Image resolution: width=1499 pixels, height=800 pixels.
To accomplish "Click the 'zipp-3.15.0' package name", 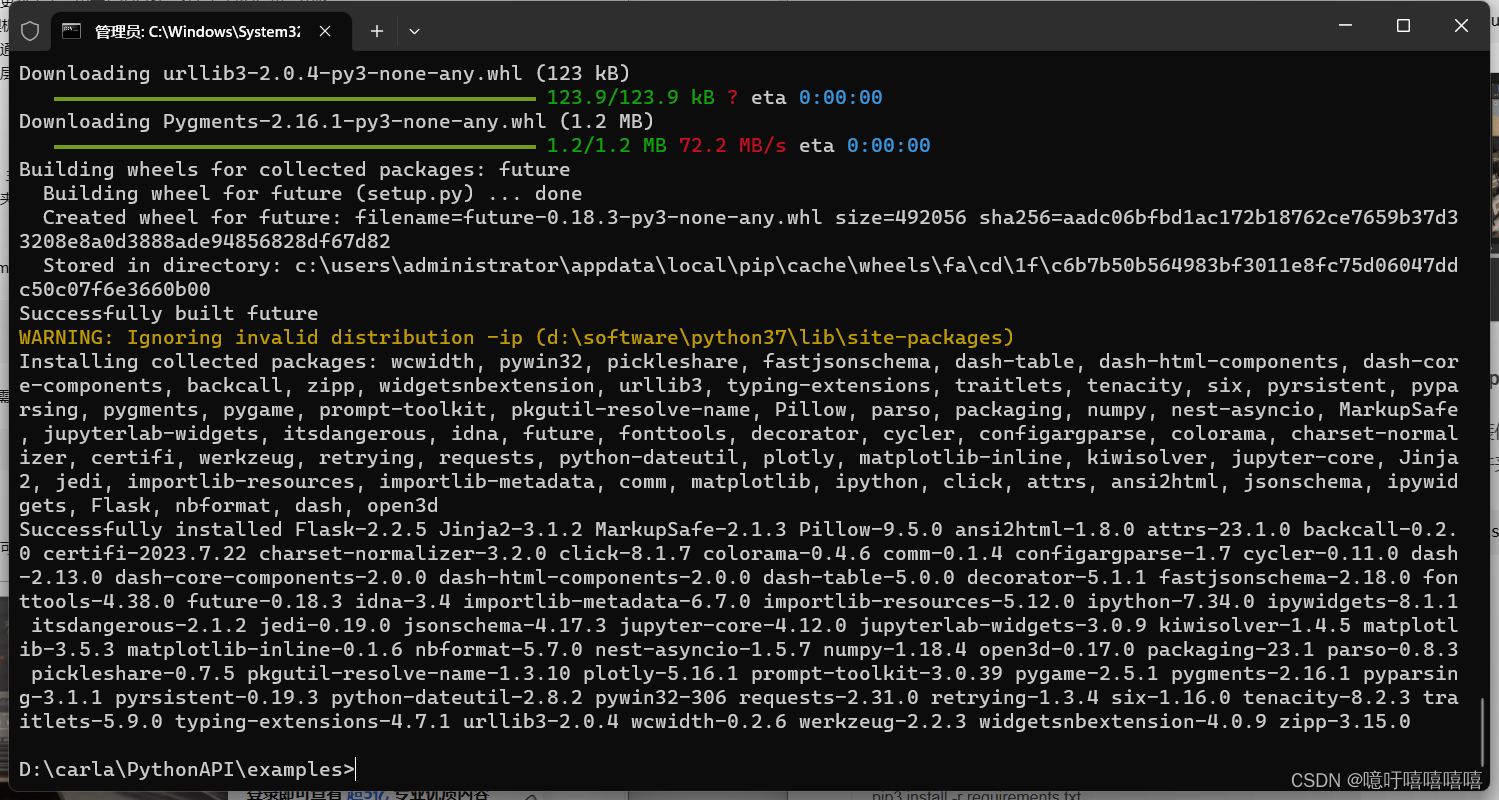I will click(1345, 721).
